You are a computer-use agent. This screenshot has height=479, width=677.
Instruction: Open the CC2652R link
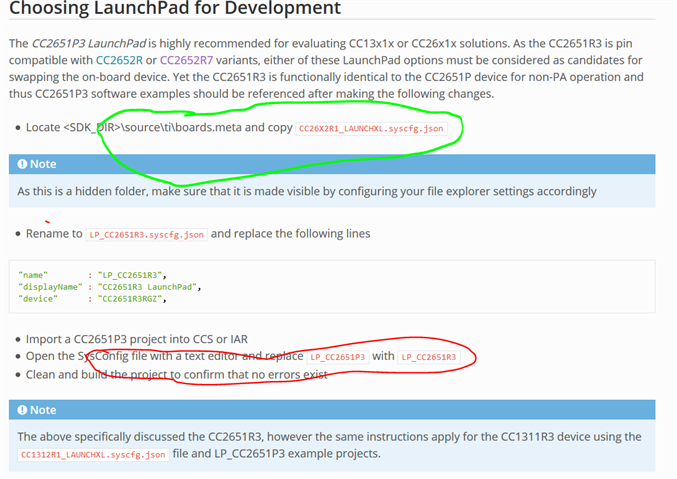(x=119, y=60)
